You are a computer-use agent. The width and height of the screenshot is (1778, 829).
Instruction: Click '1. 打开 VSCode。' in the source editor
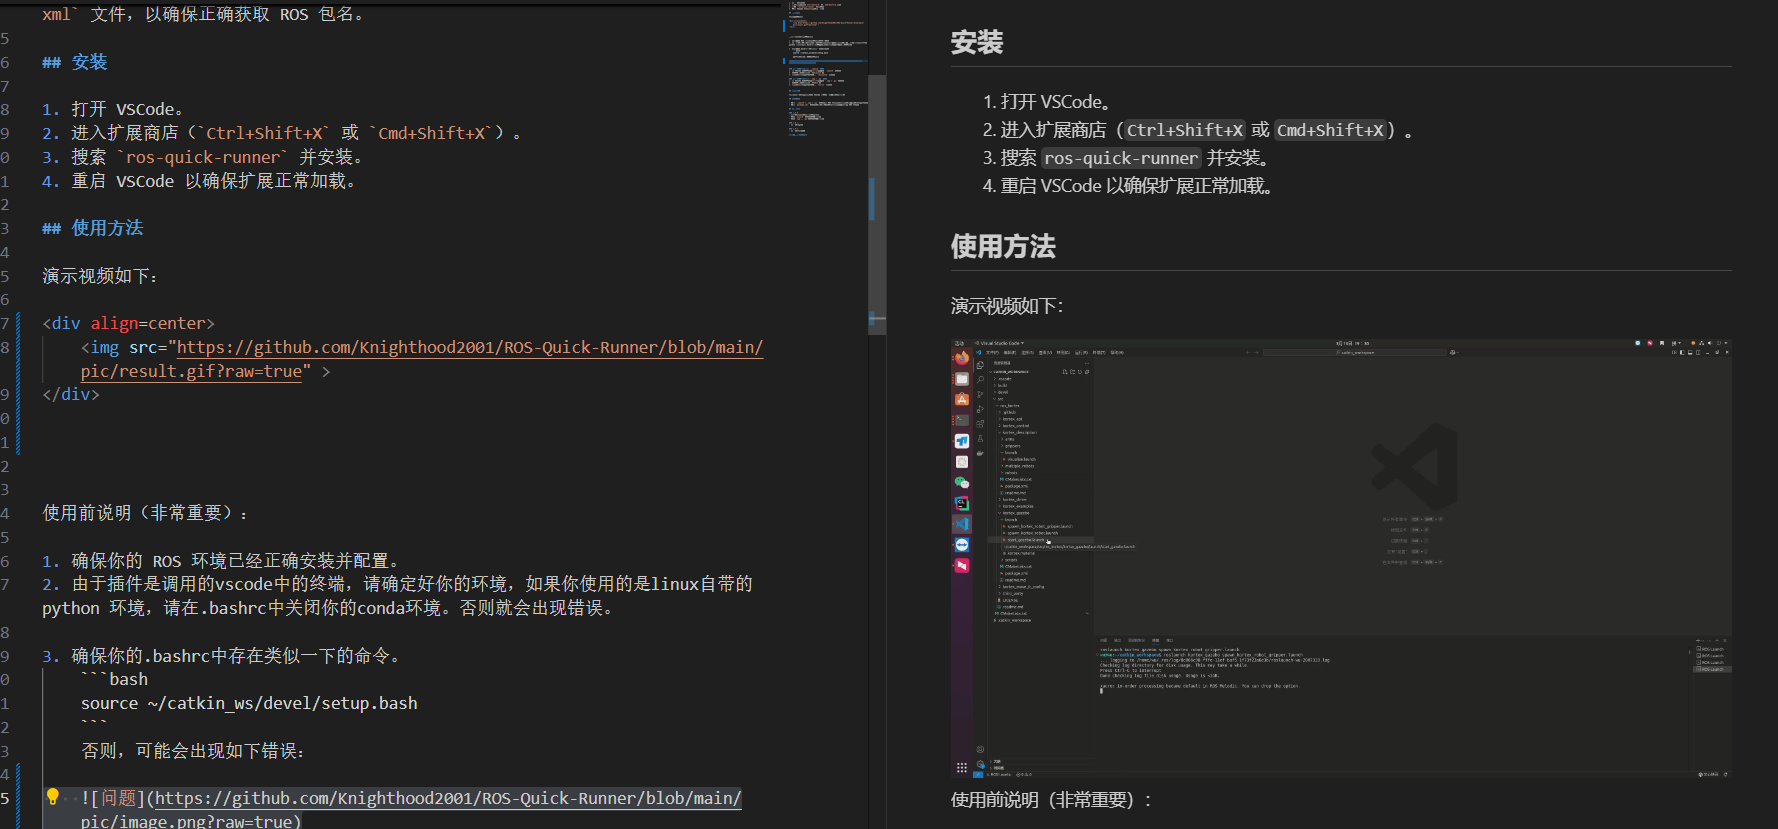[113, 109]
